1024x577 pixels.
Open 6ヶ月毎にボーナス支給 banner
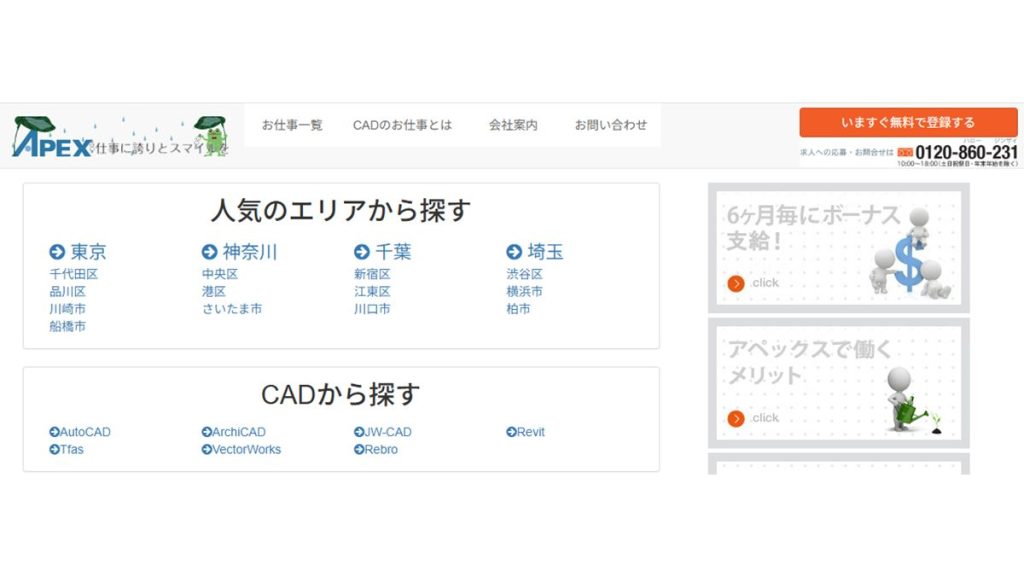point(839,248)
